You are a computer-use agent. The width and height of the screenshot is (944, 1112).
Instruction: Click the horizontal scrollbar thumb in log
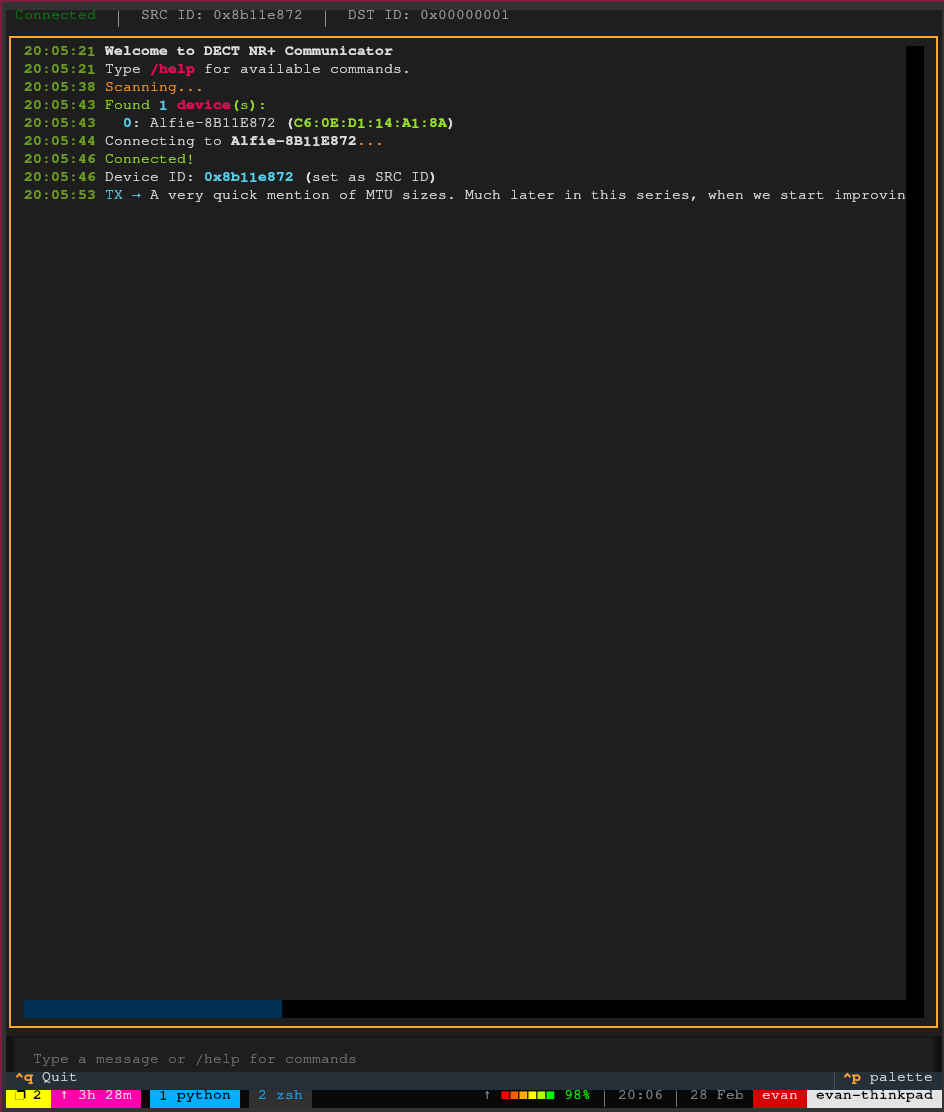click(152, 1008)
